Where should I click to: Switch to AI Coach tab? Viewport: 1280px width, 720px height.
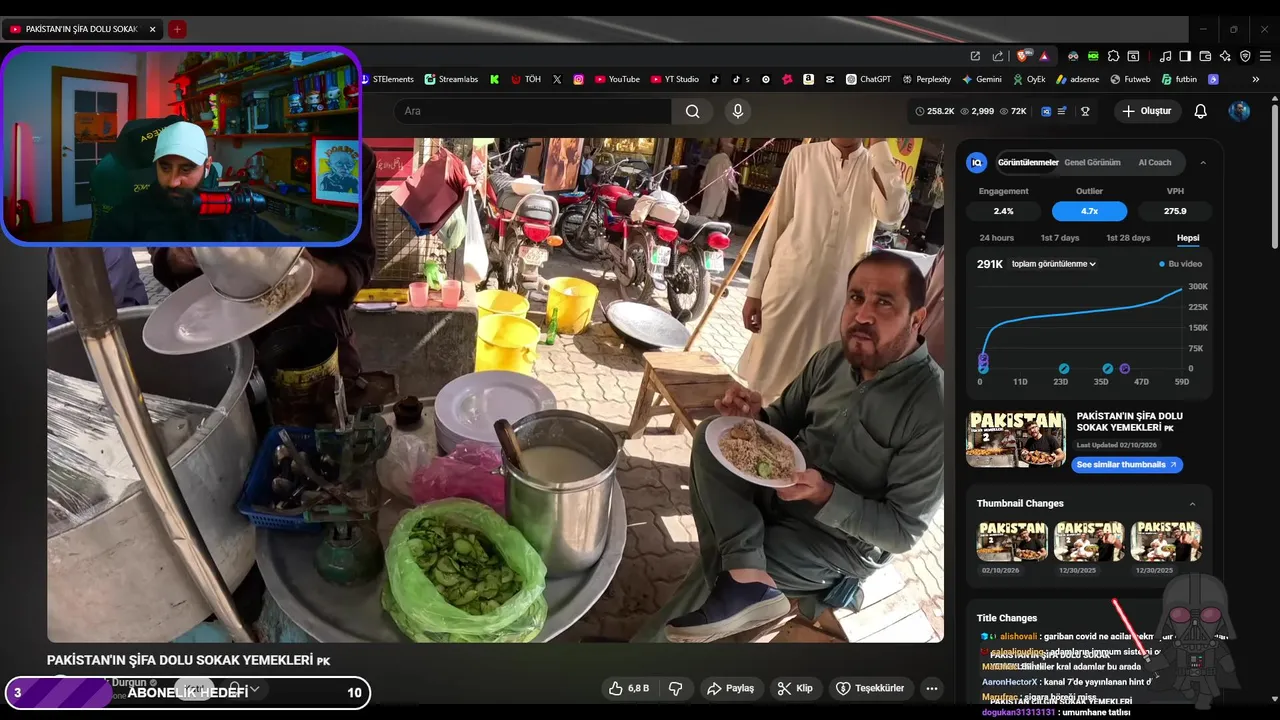pos(1155,162)
